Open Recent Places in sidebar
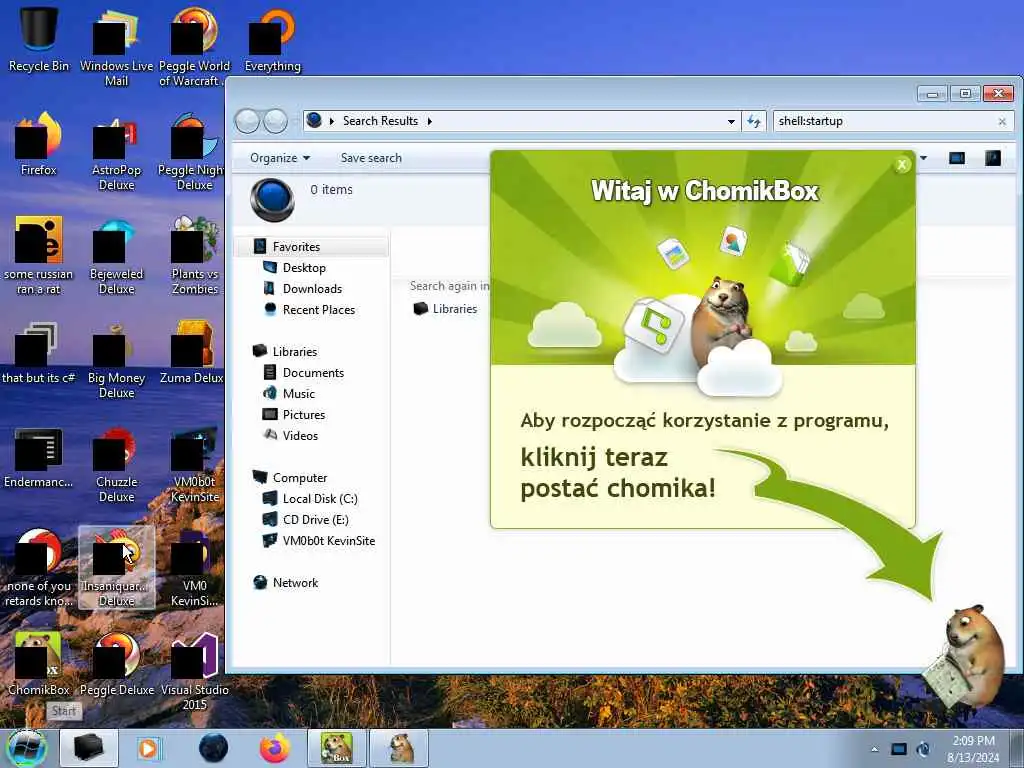The width and height of the screenshot is (1024, 768). (x=318, y=310)
